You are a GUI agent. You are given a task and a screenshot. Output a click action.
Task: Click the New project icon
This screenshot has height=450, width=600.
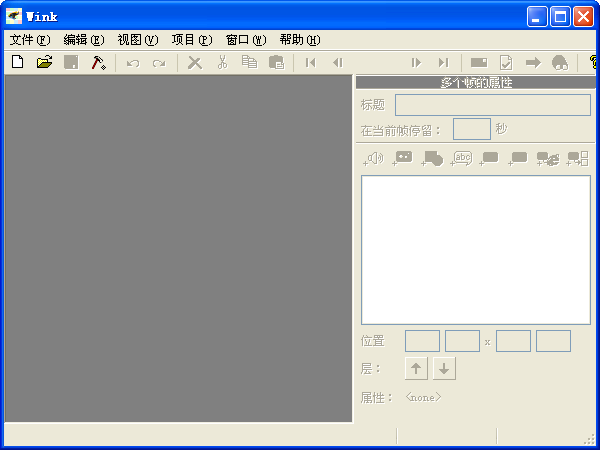pos(17,62)
